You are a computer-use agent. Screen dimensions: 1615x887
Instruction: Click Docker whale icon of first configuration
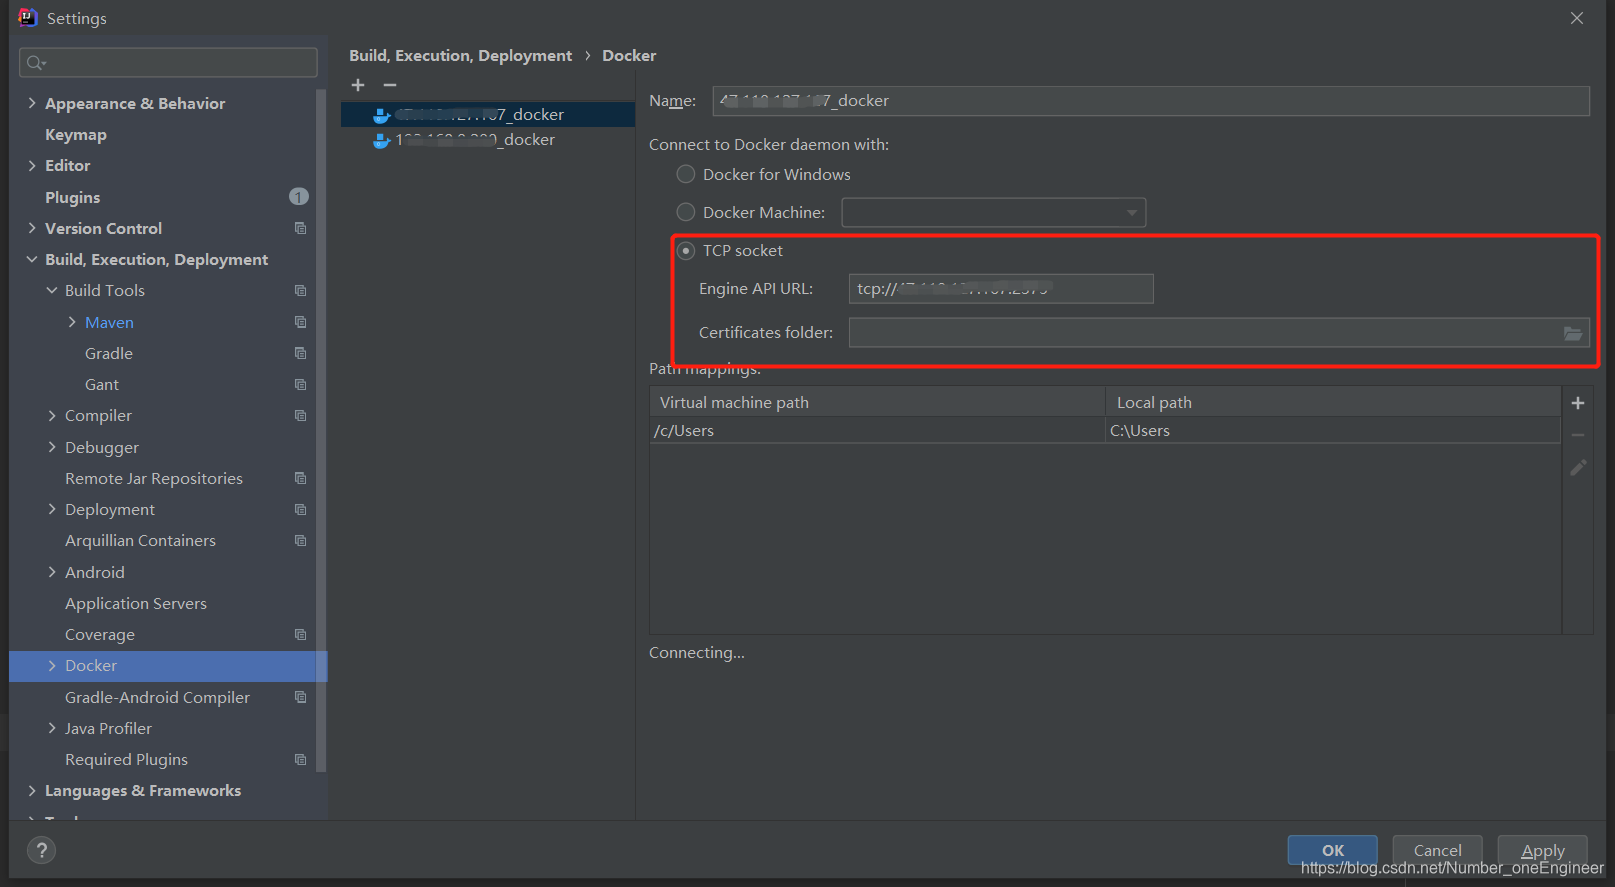coord(381,115)
